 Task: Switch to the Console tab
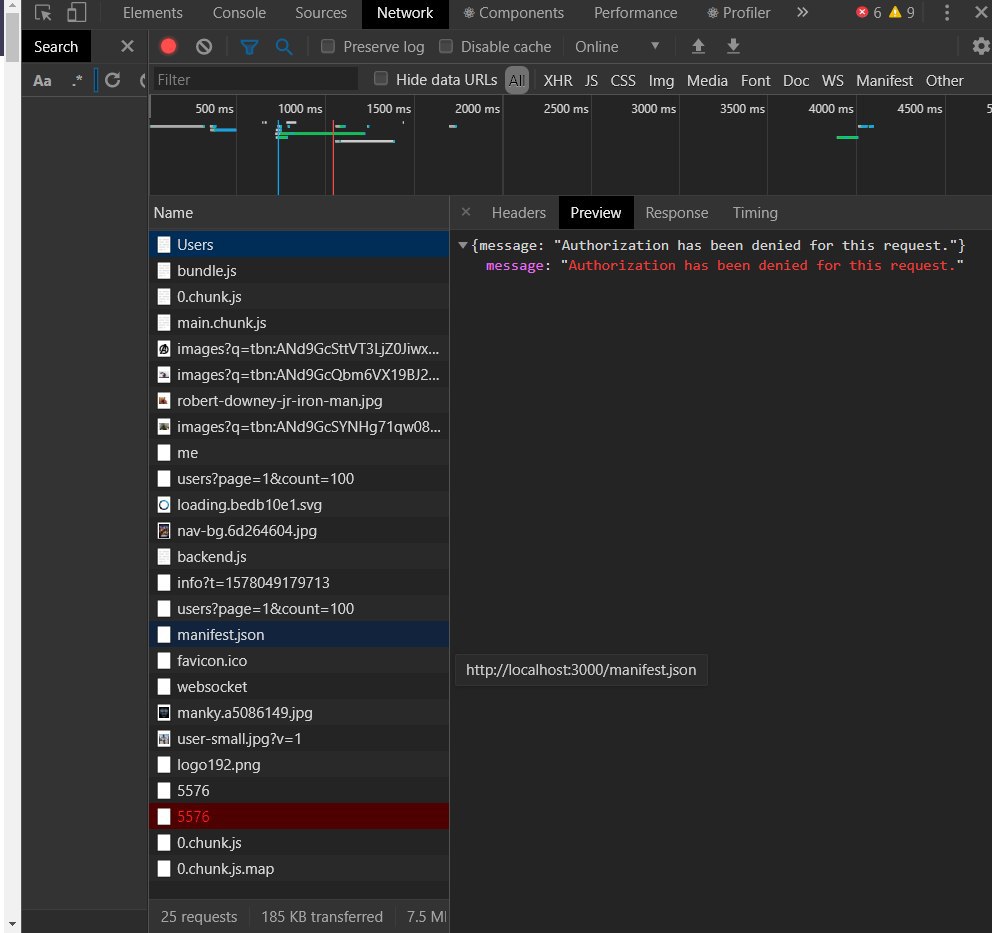pyautogui.click(x=239, y=13)
